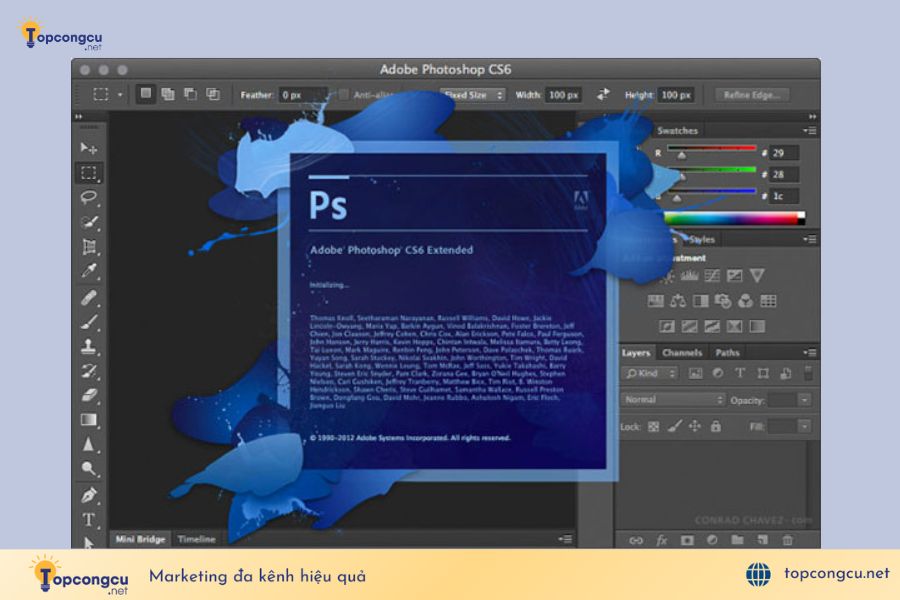The image size is (900, 600).
Task: Create a new layer group
Action: (738, 540)
